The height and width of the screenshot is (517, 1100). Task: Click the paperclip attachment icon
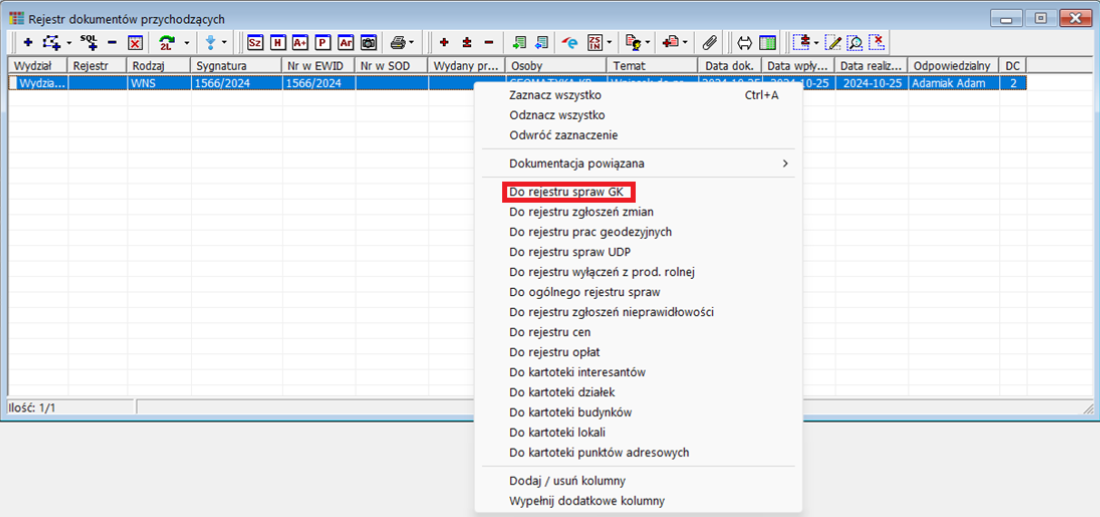pos(709,43)
